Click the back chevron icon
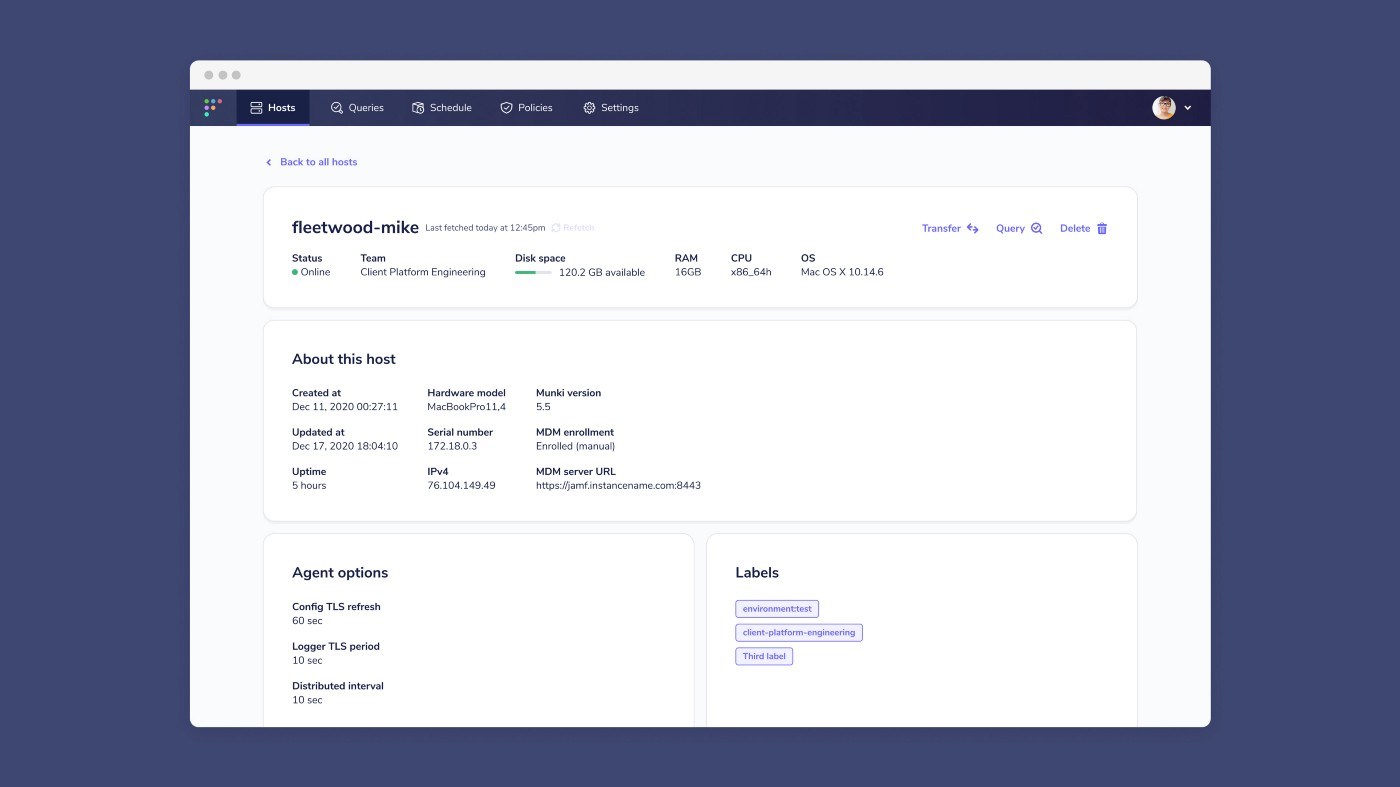The width and height of the screenshot is (1400, 787). [x=269, y=162]
